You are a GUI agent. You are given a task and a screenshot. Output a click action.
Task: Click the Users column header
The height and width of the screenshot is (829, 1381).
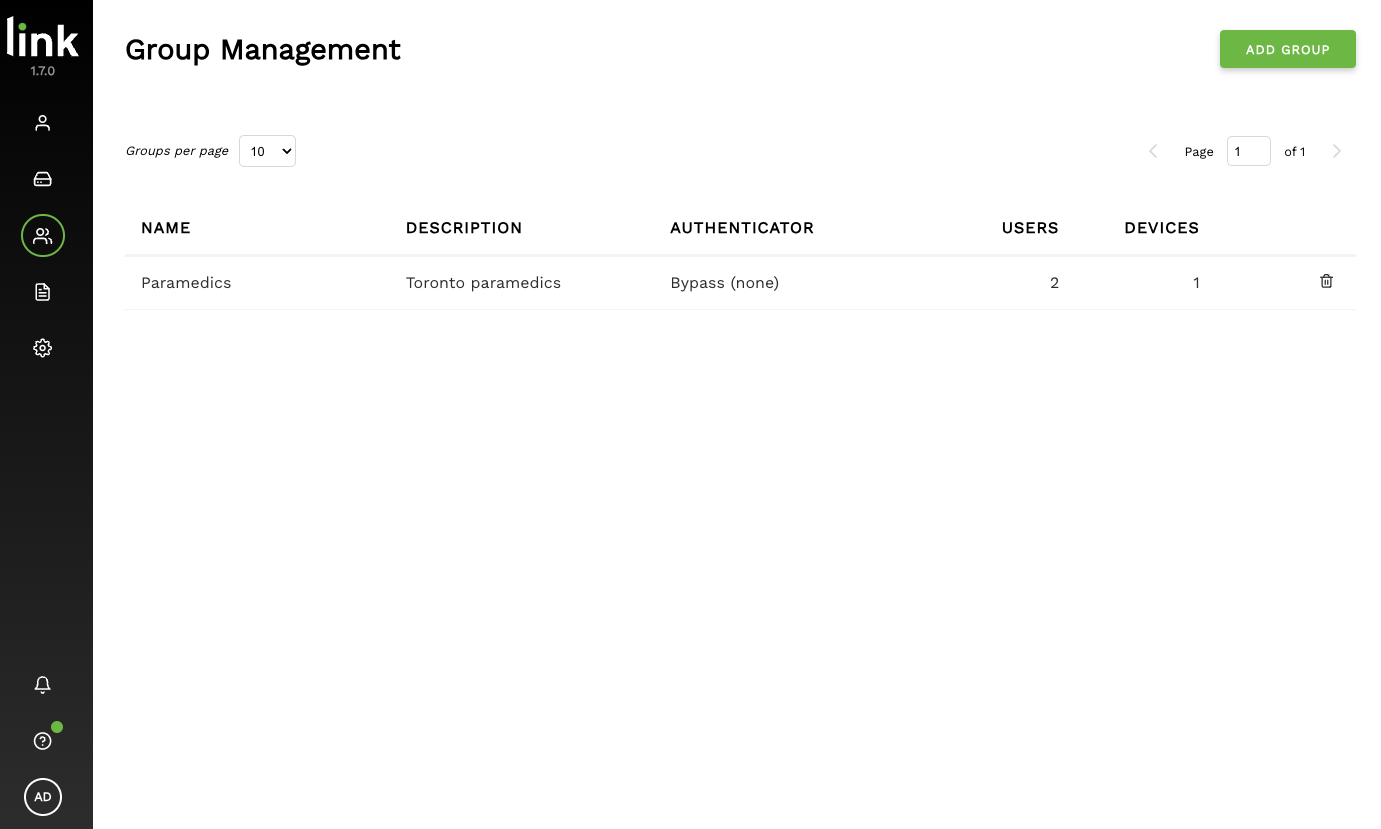(x=1030, y=228)
